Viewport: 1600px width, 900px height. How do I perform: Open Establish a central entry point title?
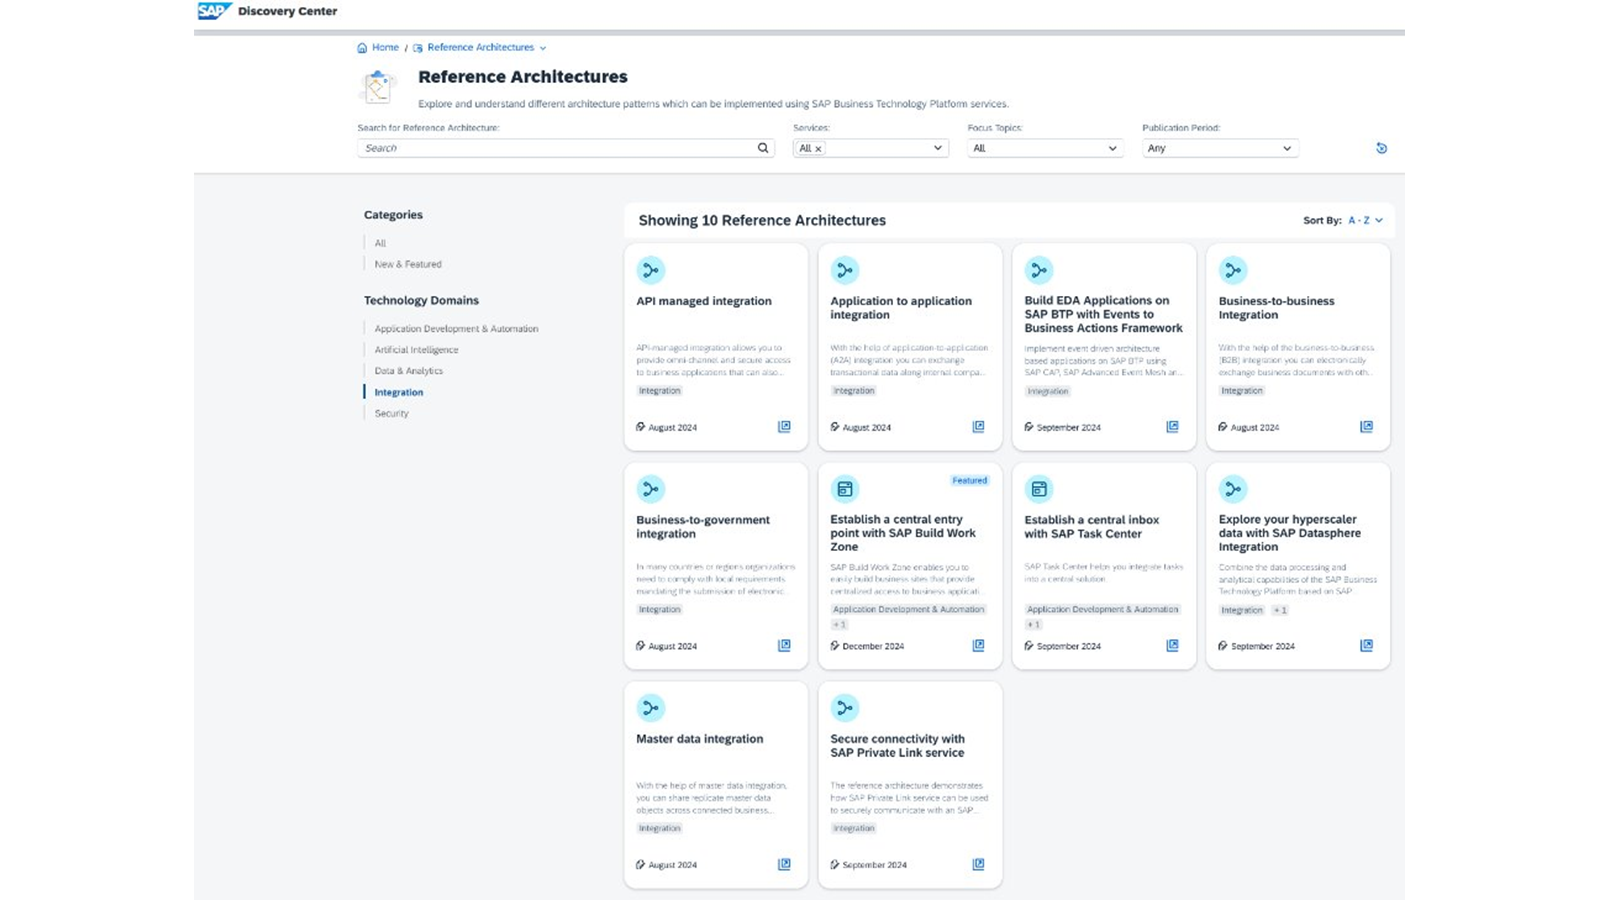pyautogui.click(x=903, y=533)
